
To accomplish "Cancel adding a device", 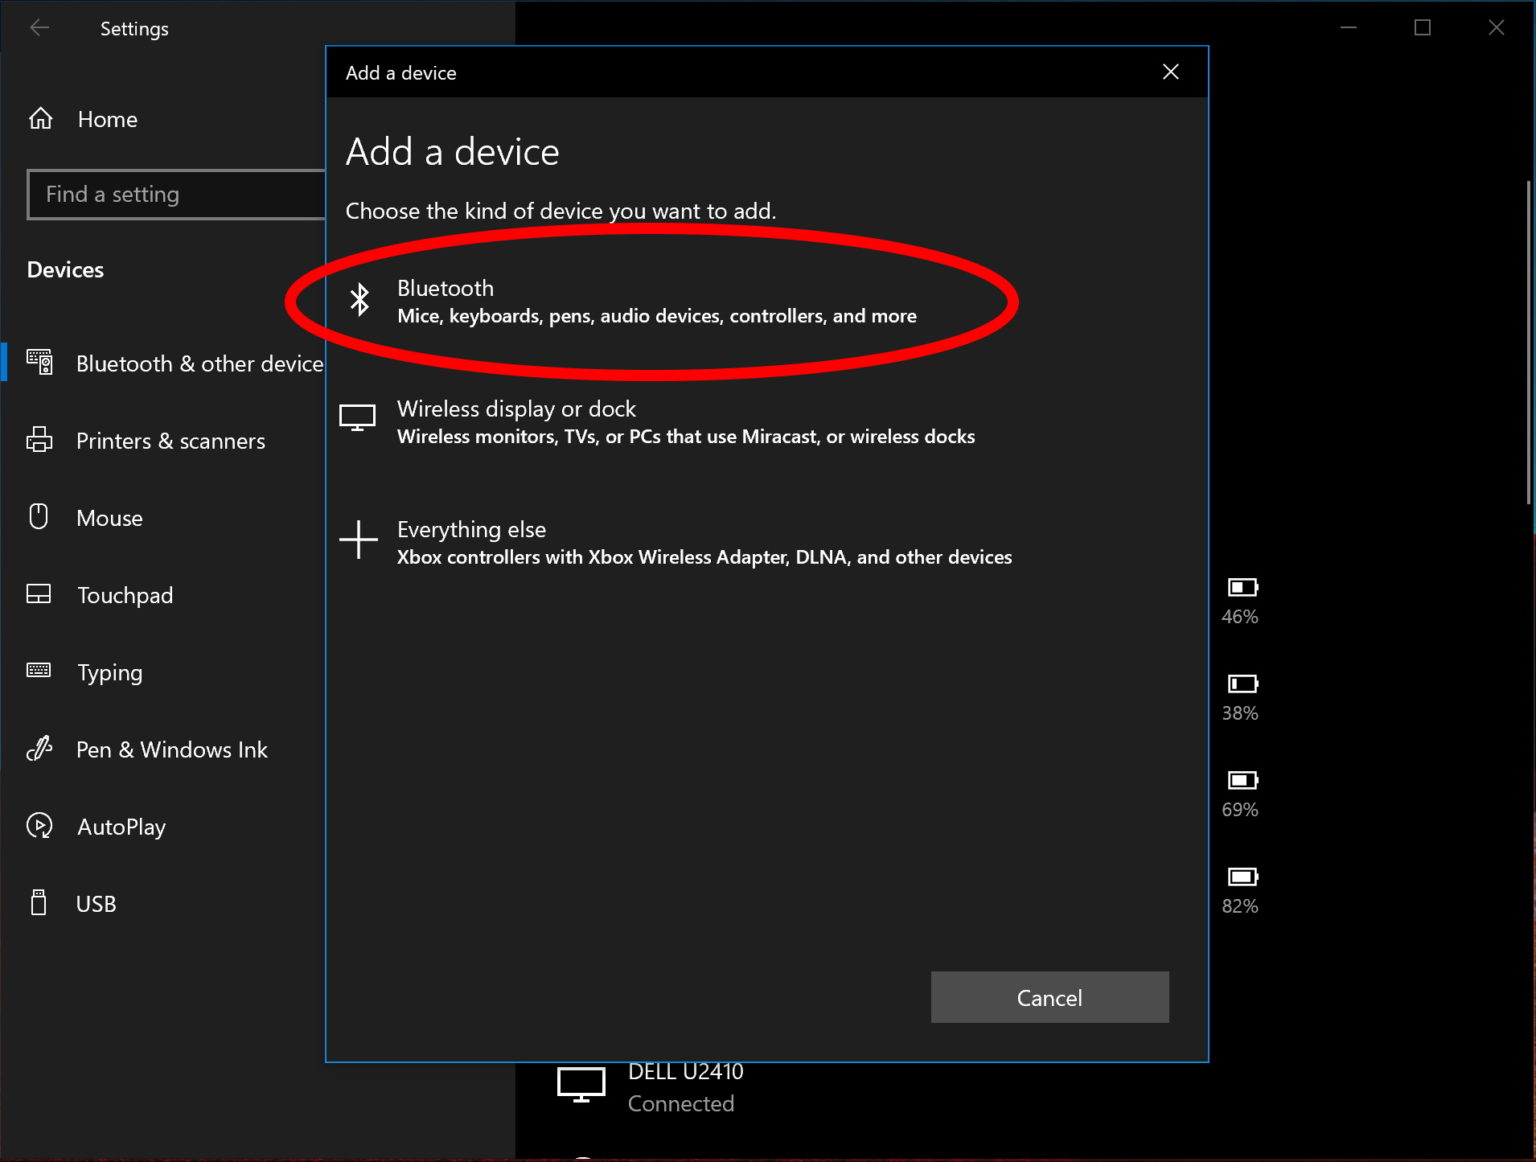I will 1049,997.
